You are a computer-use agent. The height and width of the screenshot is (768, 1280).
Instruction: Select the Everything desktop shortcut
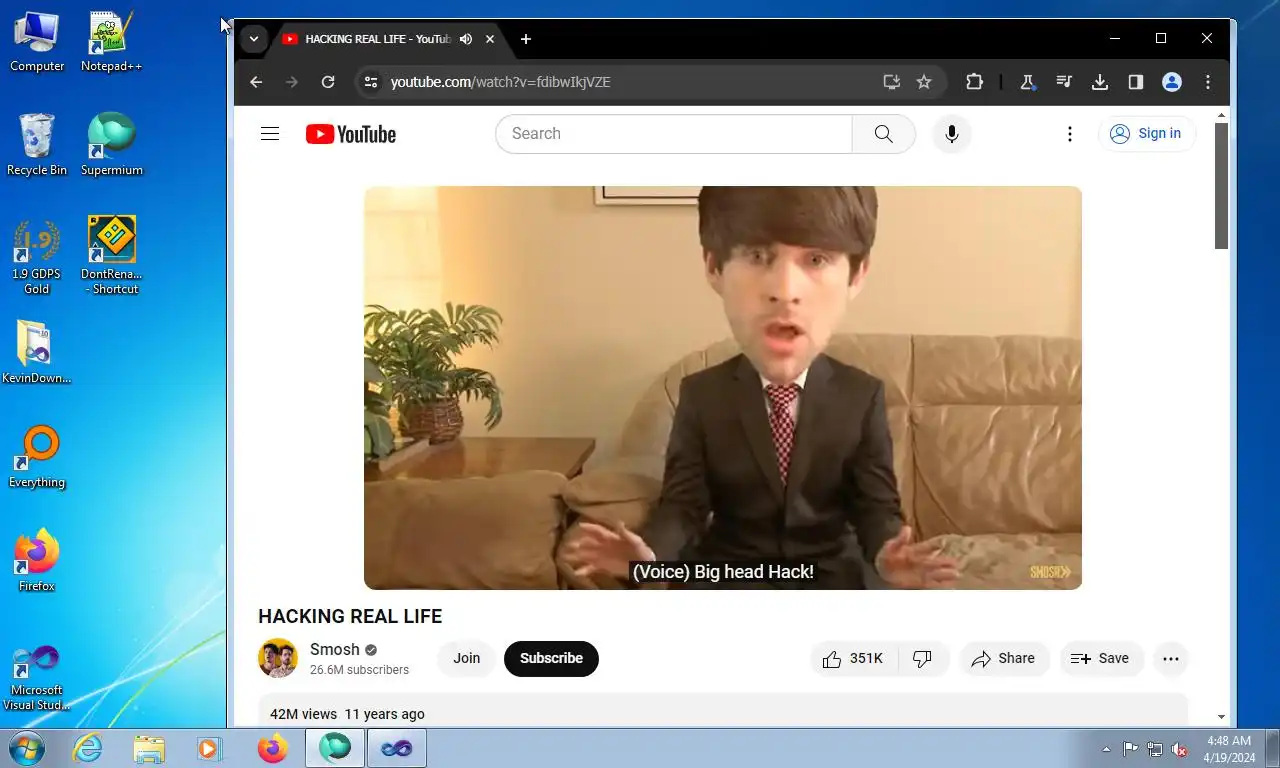37,457
